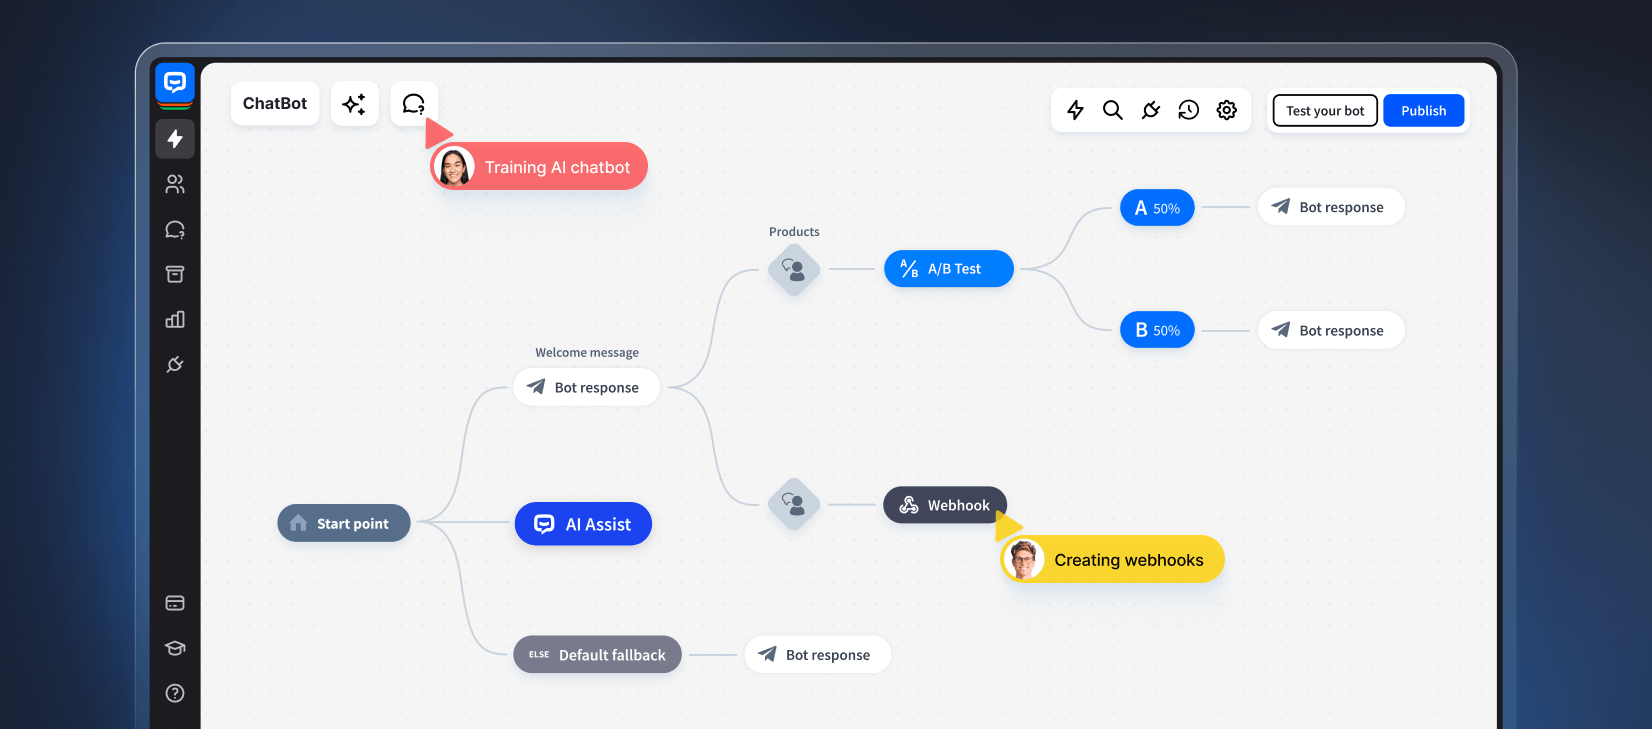This screenshot has height=729, width=1652.
Task: Select the Webhook node
Action: (945, 505)
